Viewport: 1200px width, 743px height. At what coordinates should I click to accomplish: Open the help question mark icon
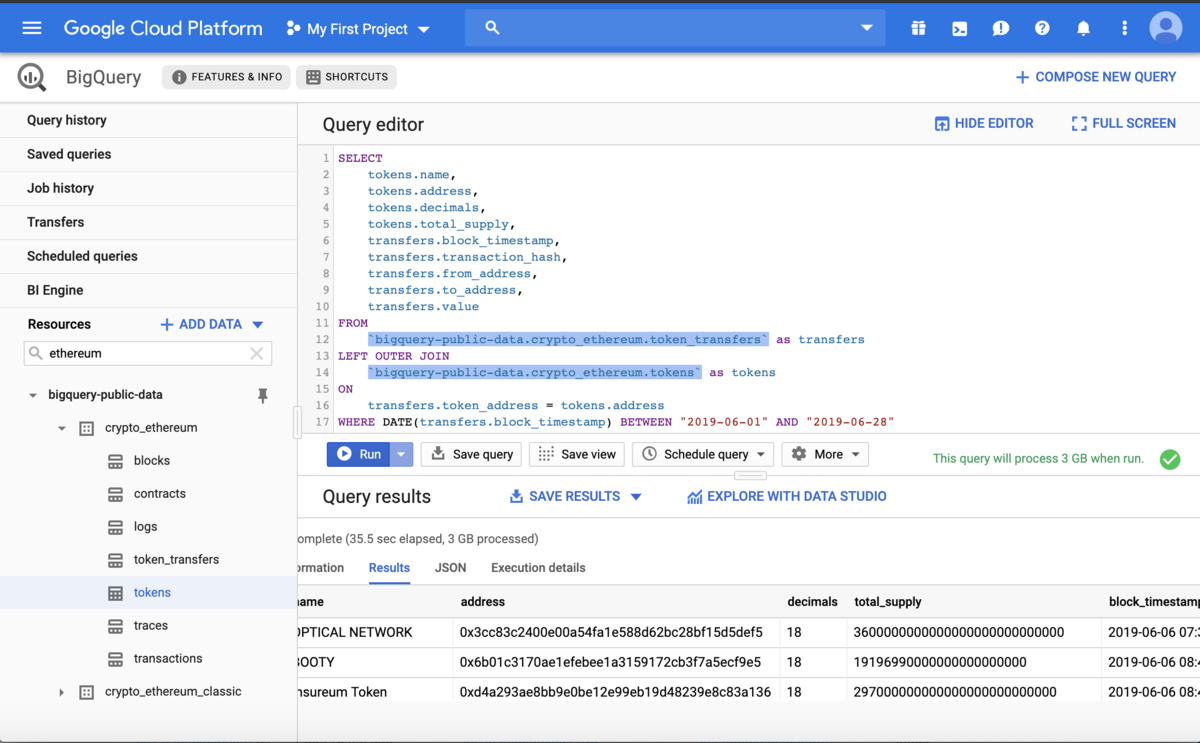point(1042,28)
